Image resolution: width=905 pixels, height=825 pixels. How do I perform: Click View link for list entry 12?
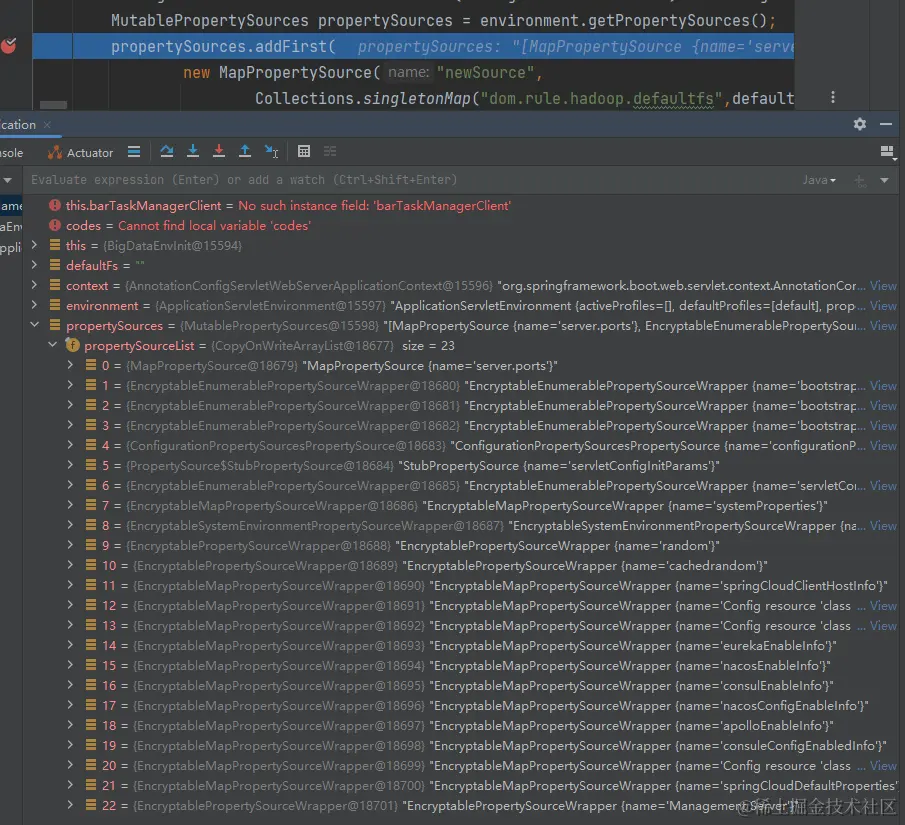click(x=883, y=606)
